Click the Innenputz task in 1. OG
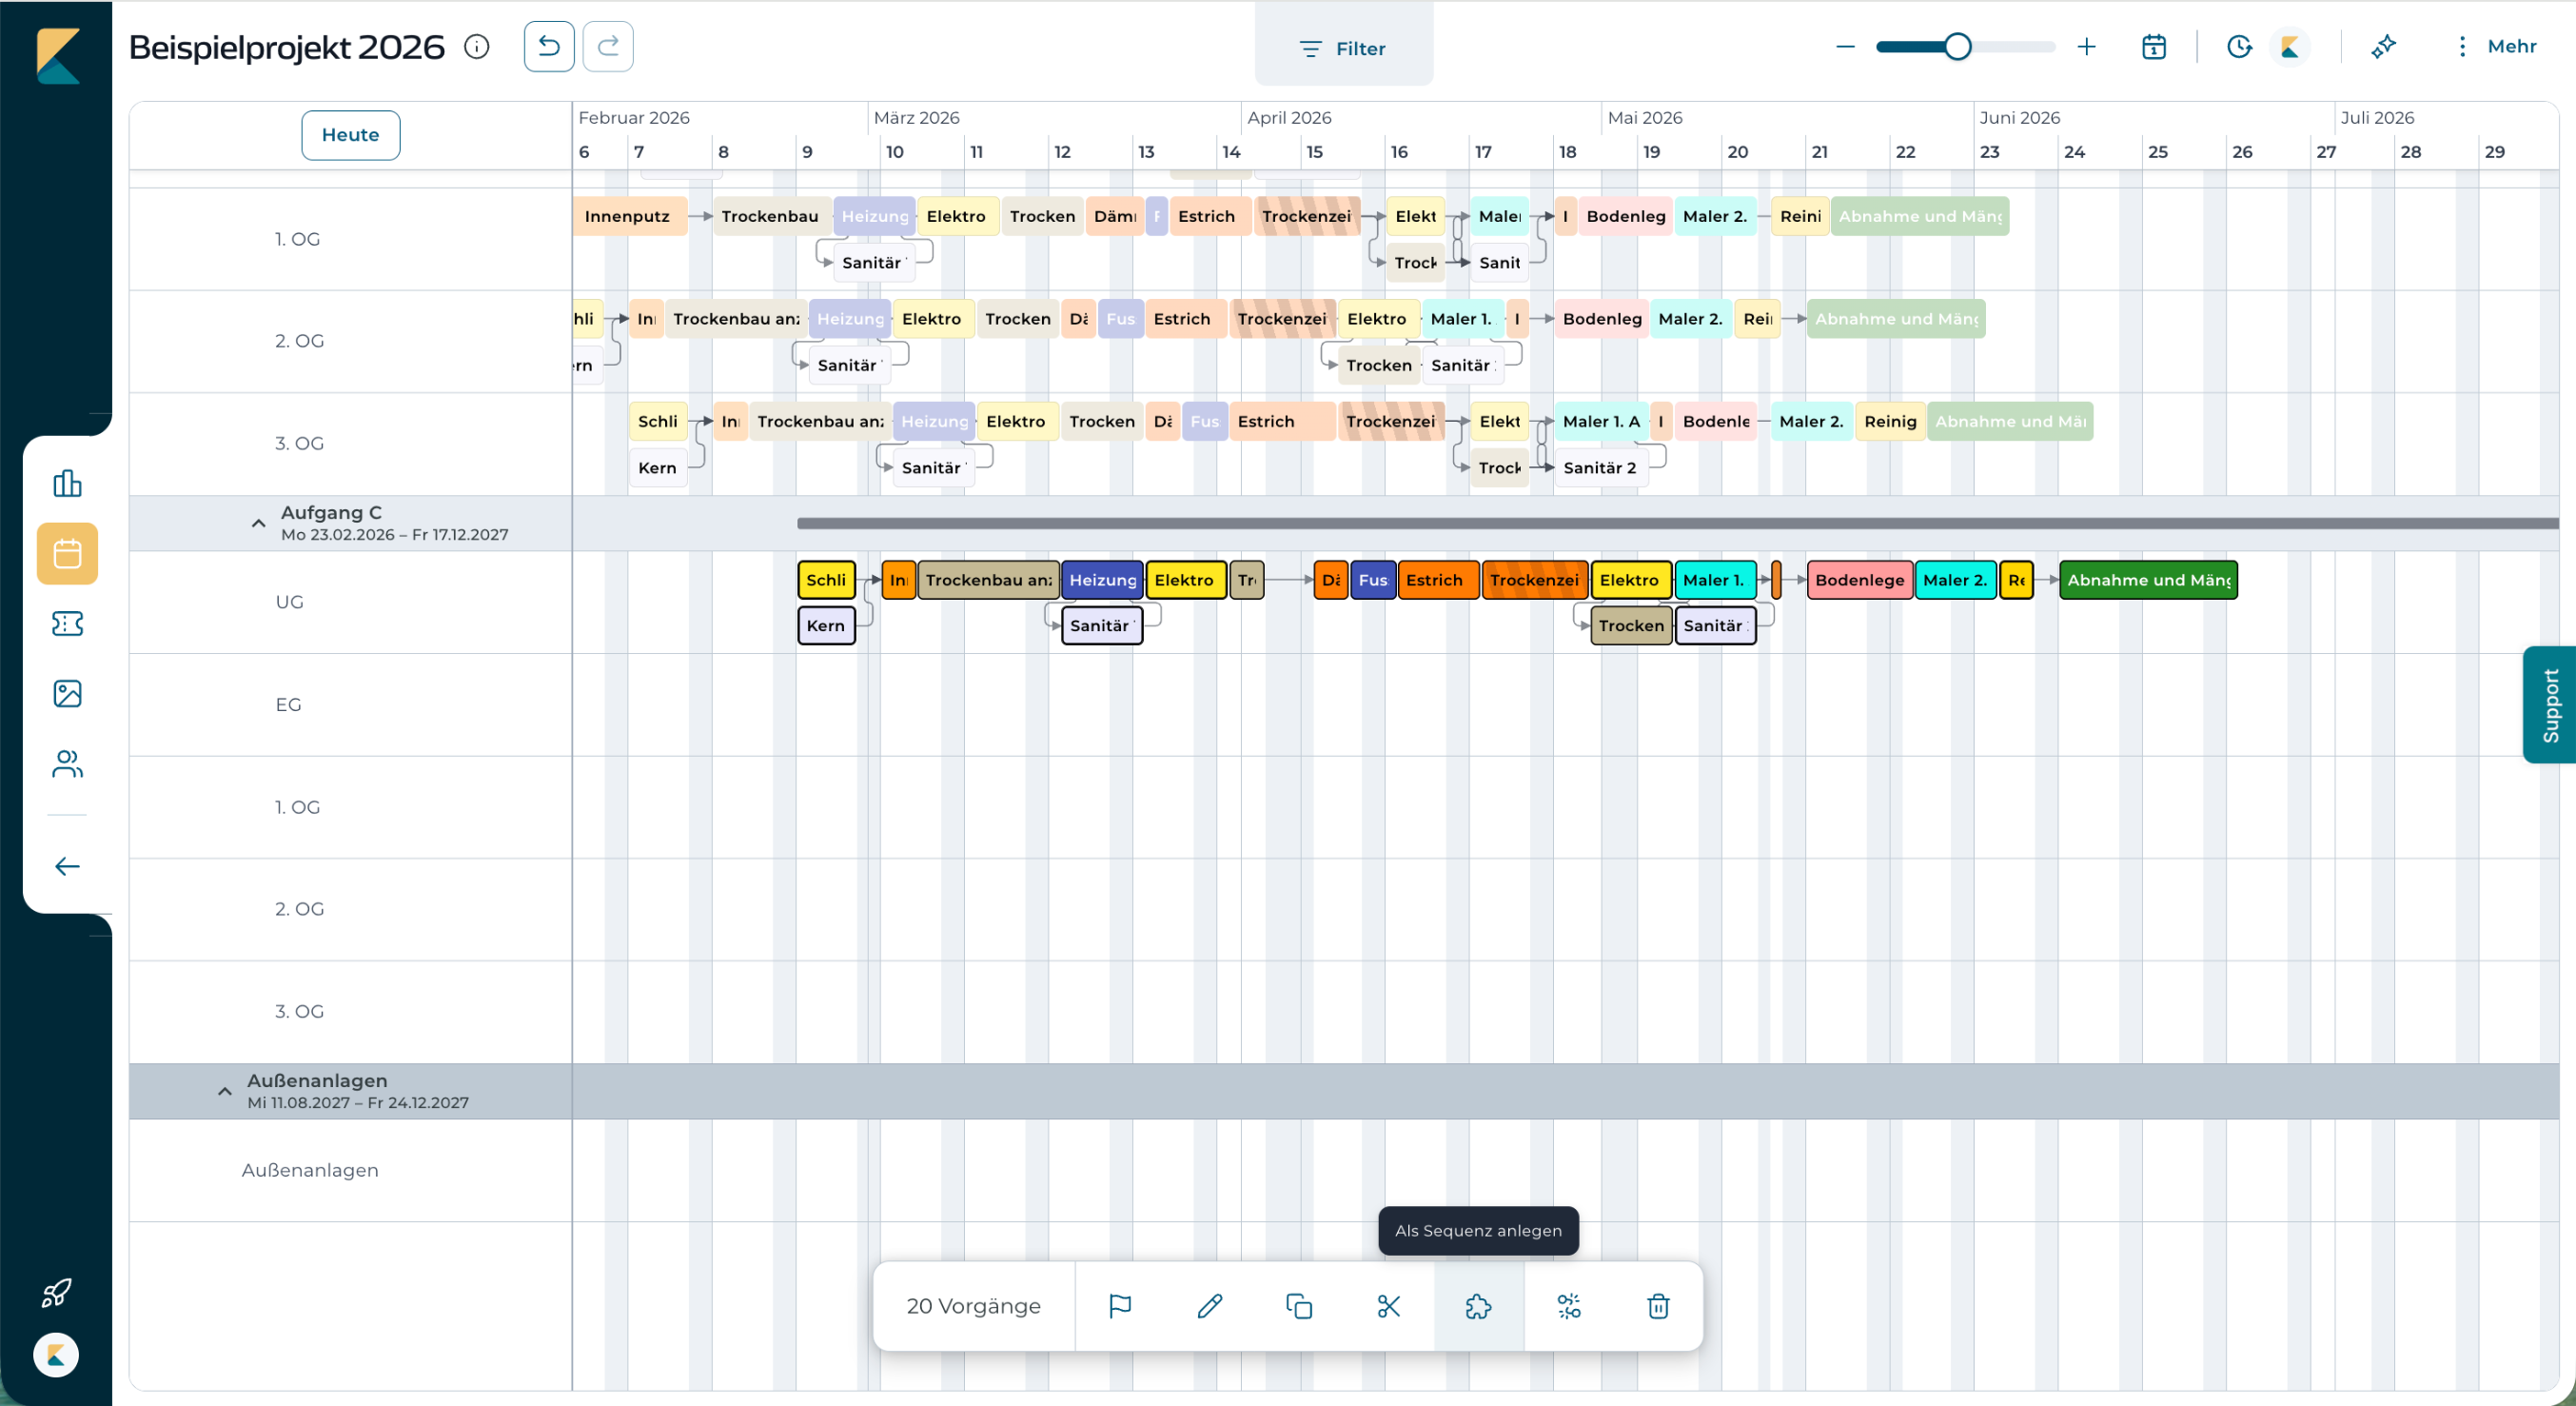The height and width of the screenshot is (1406, 2576). pyautogui.click(x=629, y=216)
